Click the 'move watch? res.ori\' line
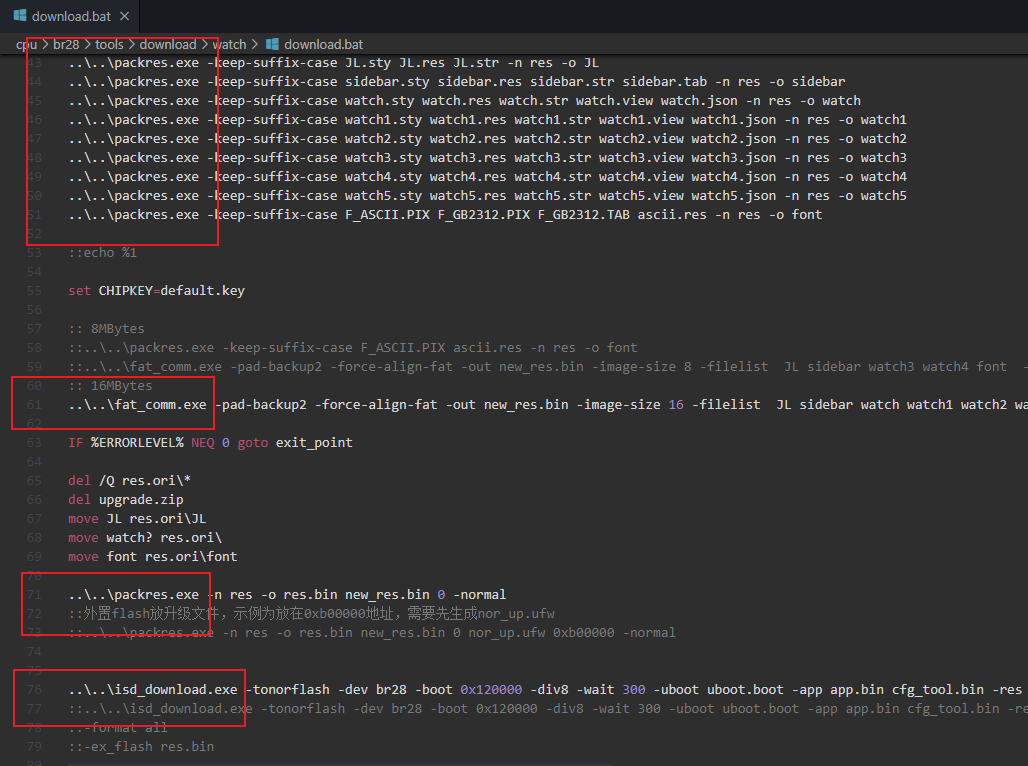Image resolution: width=1028 pixels, height=766 pixels. click(x=145, y=538)
